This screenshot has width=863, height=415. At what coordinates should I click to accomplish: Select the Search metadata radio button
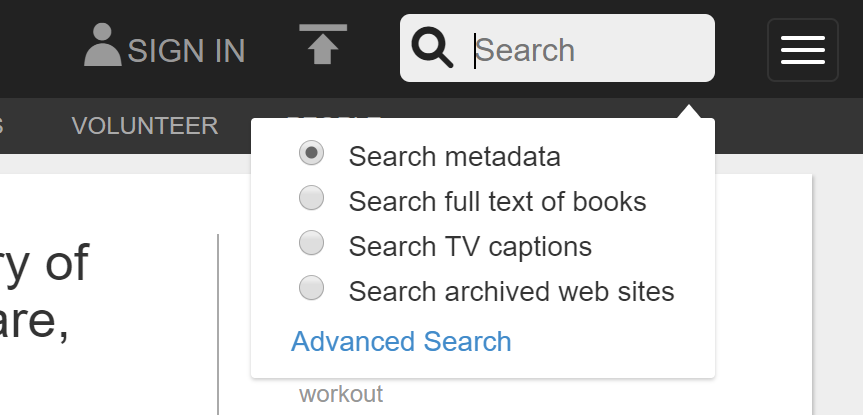312,153
